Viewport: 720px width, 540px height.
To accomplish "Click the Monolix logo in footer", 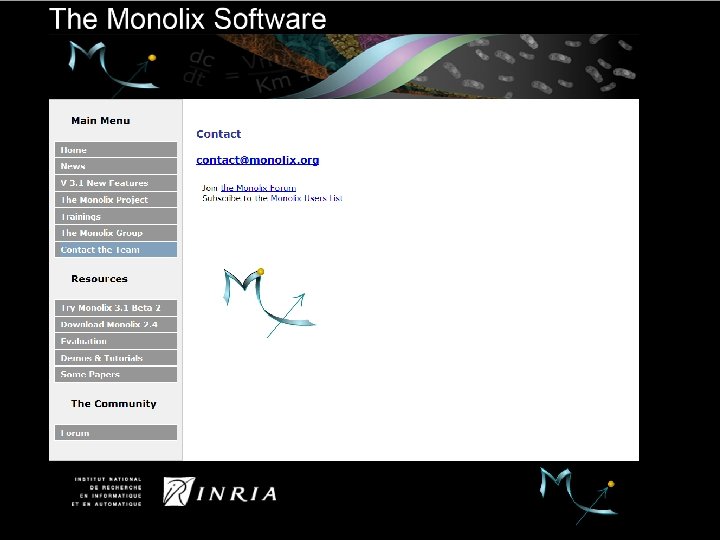I will tap(578, 495).
